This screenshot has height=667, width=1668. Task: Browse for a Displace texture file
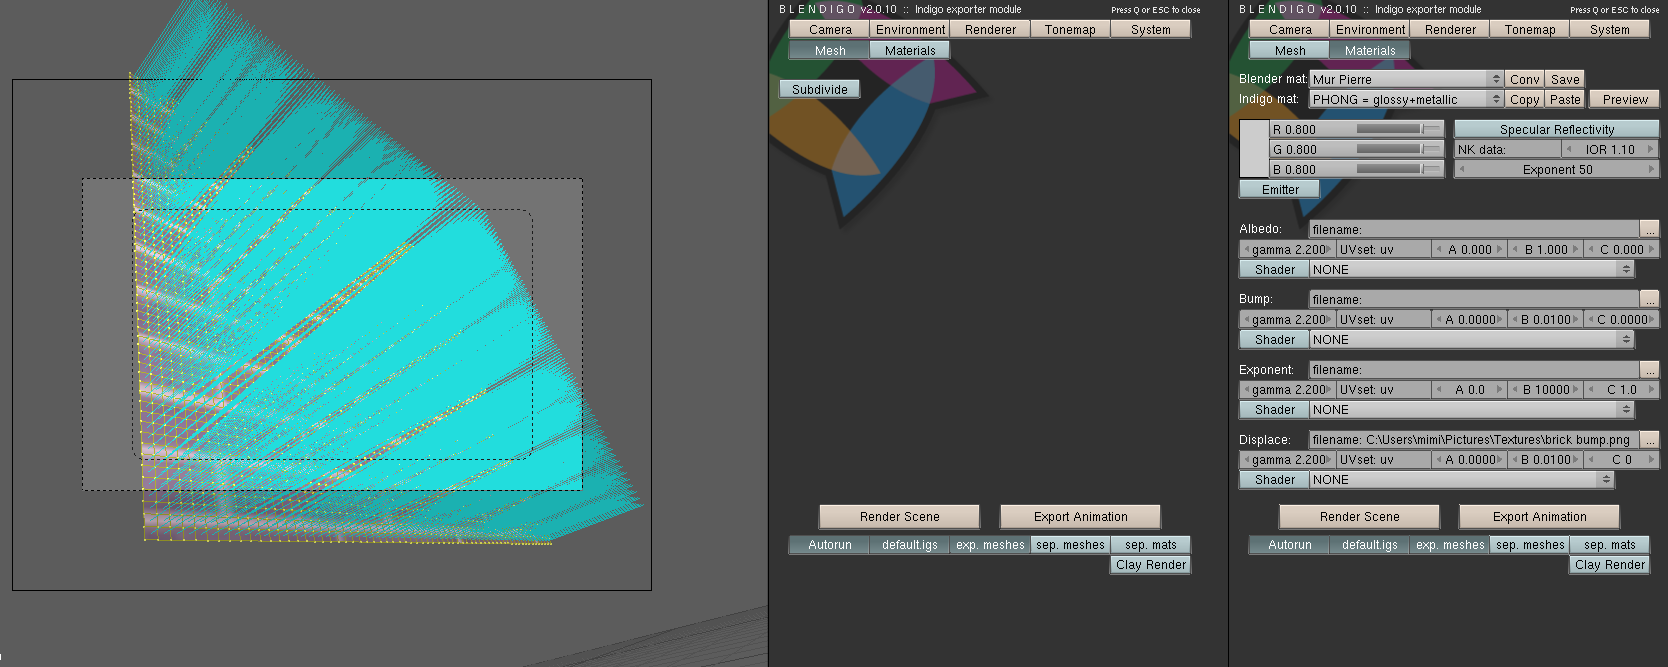coord(1650,439)
